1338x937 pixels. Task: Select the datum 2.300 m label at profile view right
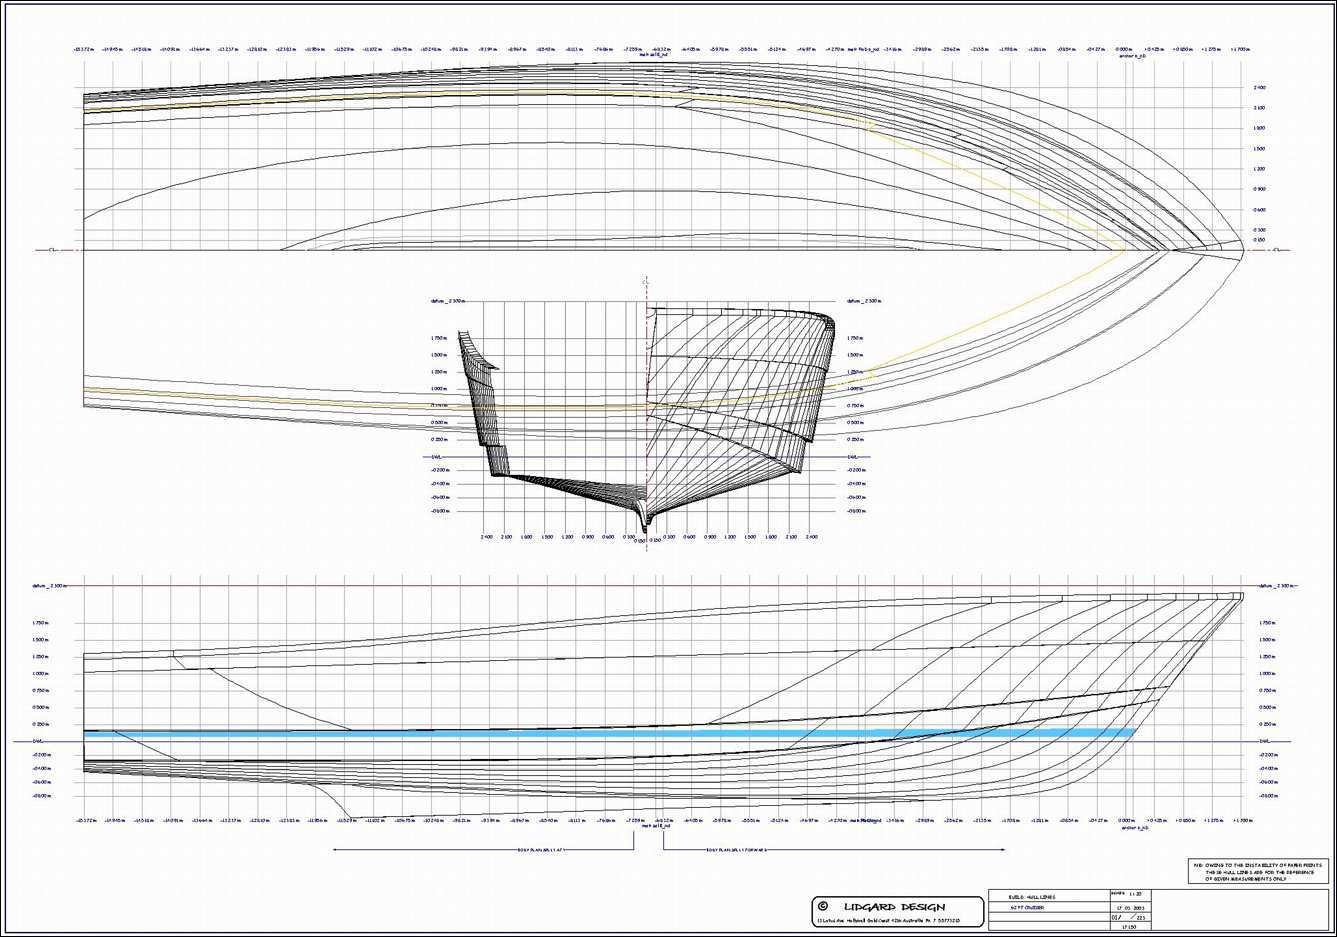point(1275,586)
